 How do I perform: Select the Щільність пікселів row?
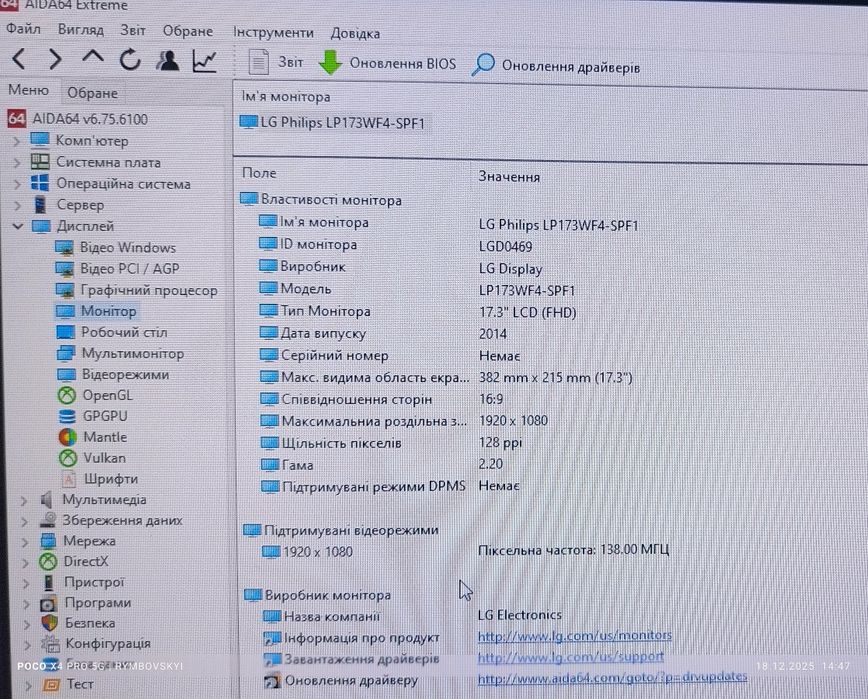tap(391, 443)
